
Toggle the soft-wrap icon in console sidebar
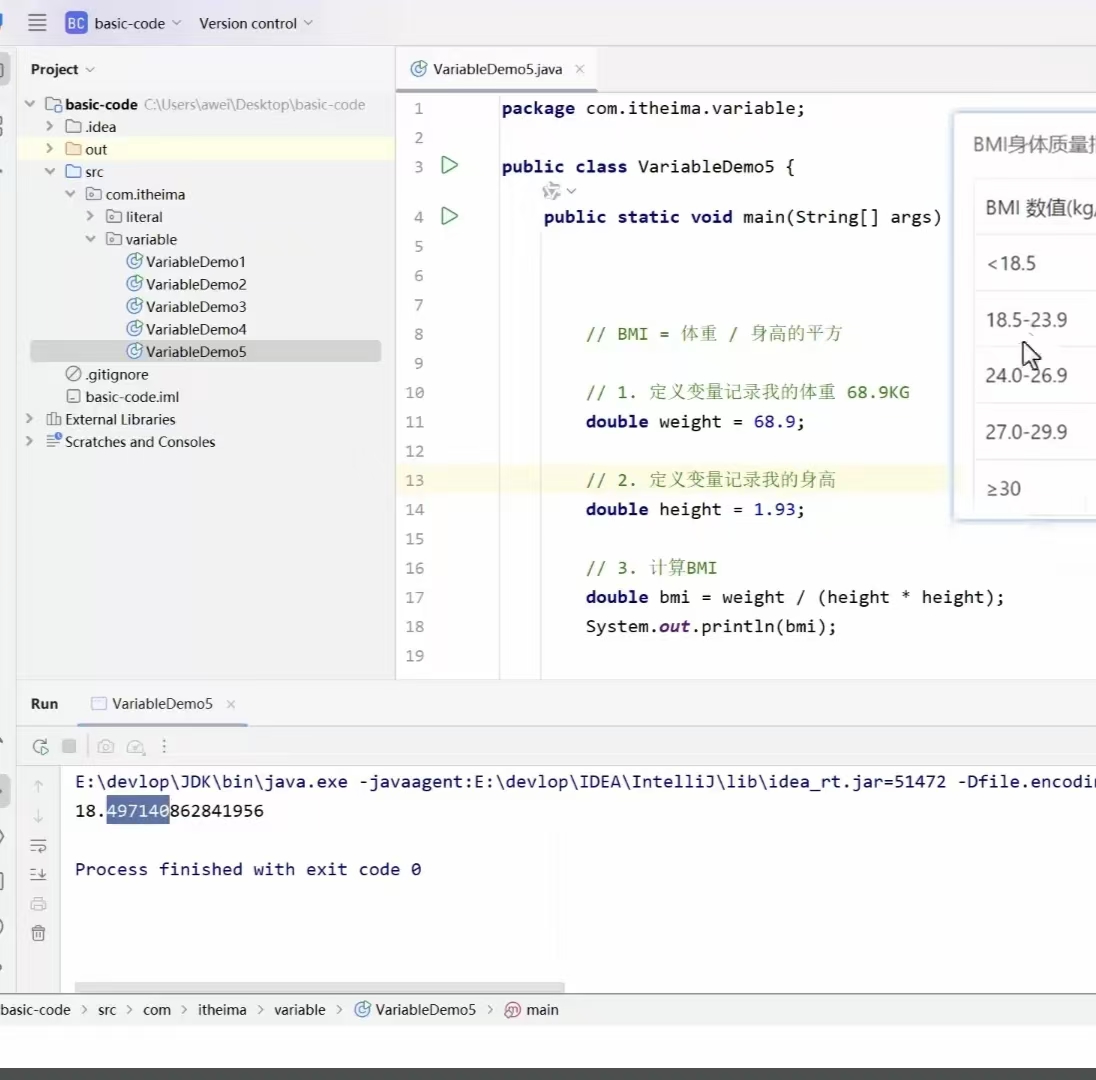click(x=38, y=846)
